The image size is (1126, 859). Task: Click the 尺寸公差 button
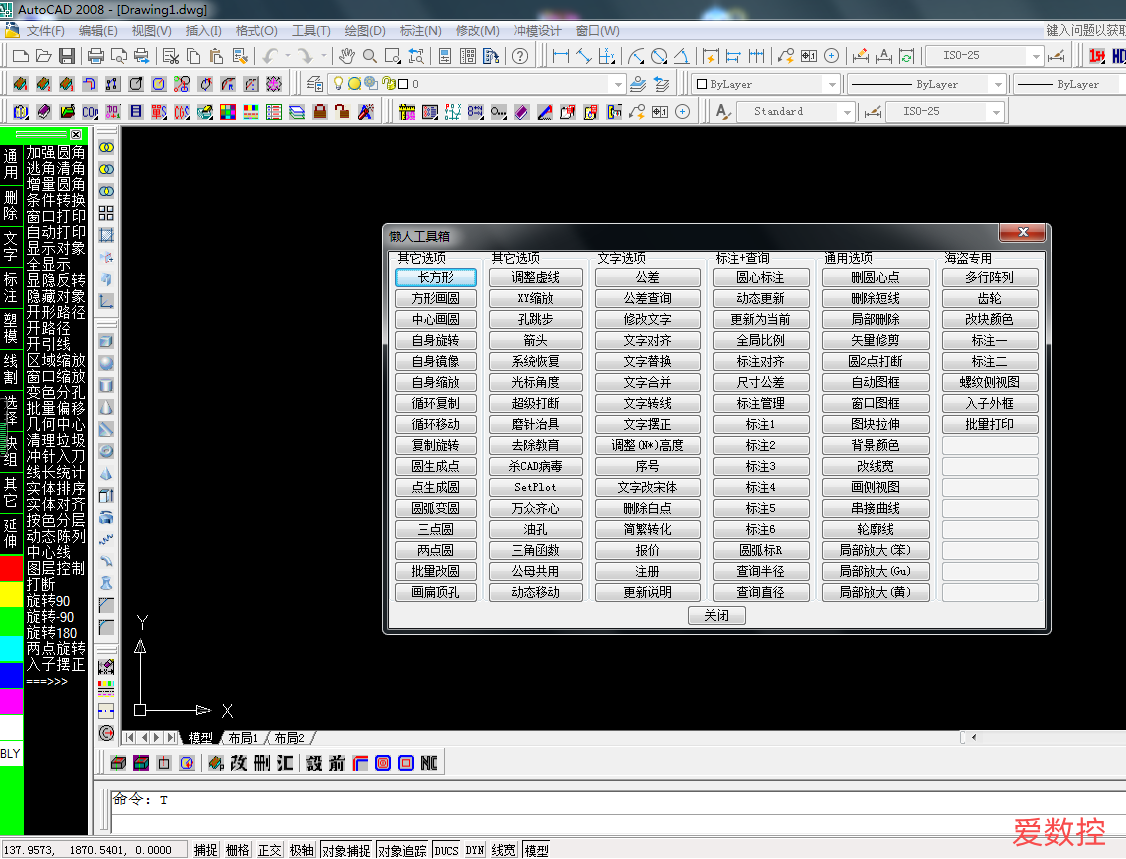(x=760, y=382)
